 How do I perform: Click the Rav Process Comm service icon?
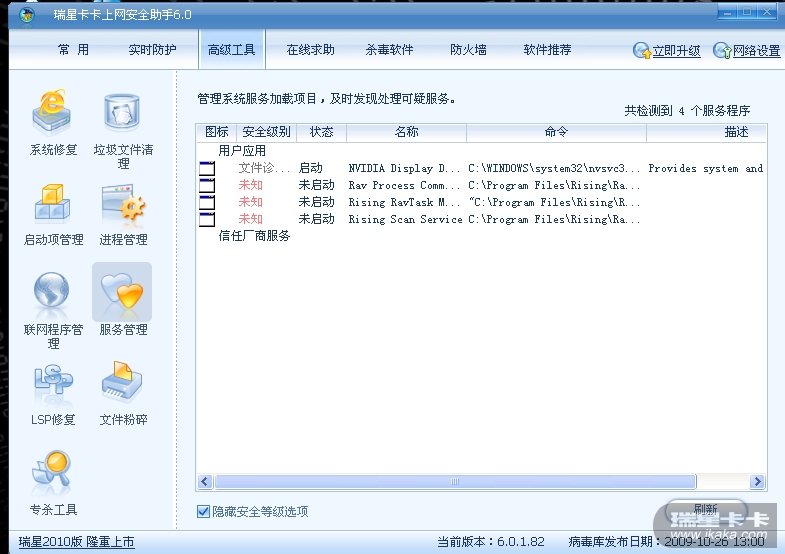point(207,185)
